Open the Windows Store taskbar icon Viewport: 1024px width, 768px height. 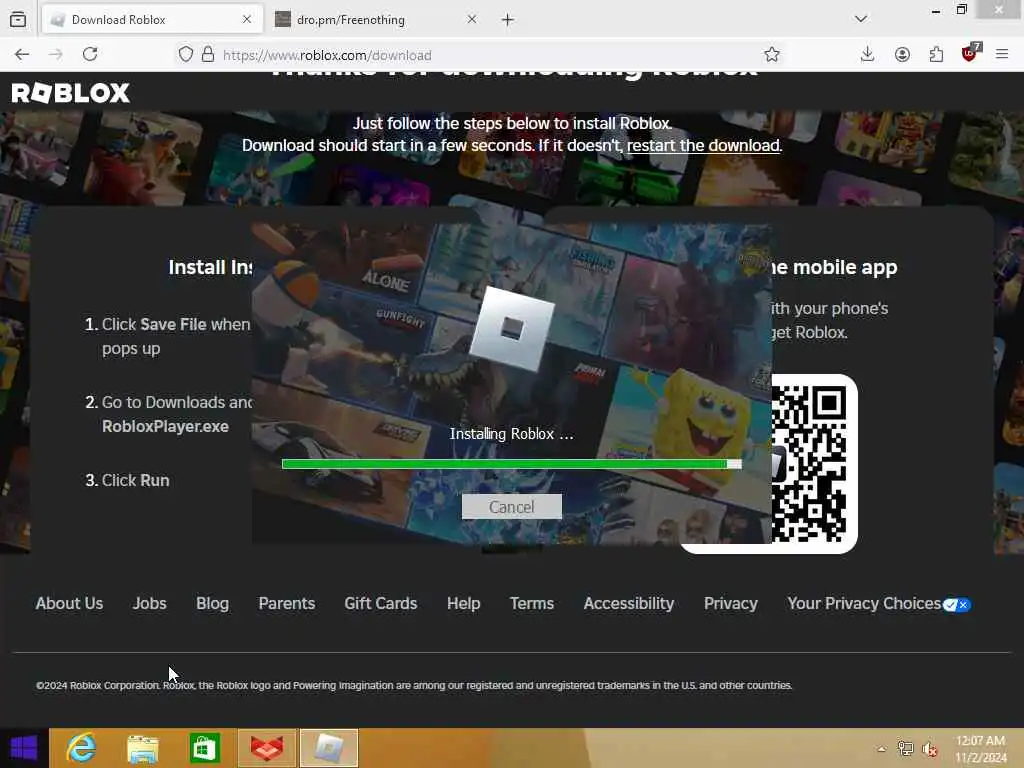(204, 748)
